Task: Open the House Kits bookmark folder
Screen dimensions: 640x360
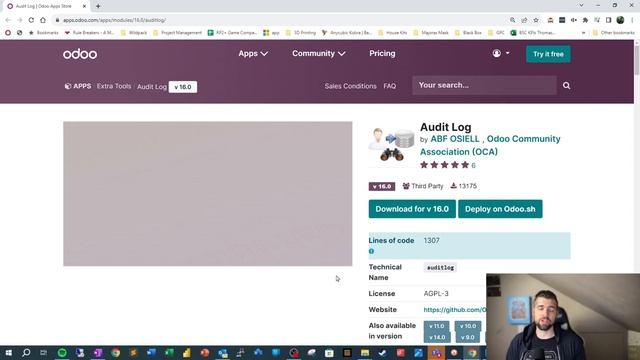Action: click(x=393, y=33)
